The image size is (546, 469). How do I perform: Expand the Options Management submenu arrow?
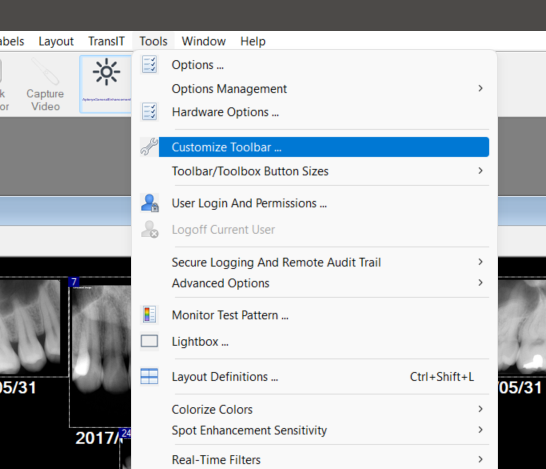(x=481, y=88)
